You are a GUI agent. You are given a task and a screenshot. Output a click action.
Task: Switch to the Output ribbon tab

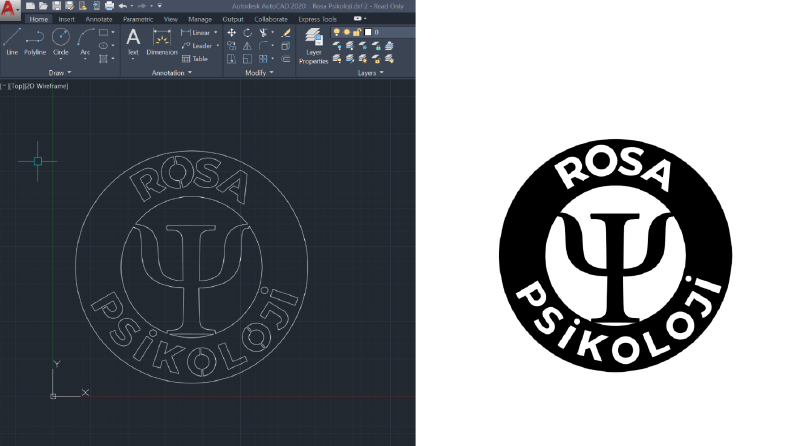233,19
